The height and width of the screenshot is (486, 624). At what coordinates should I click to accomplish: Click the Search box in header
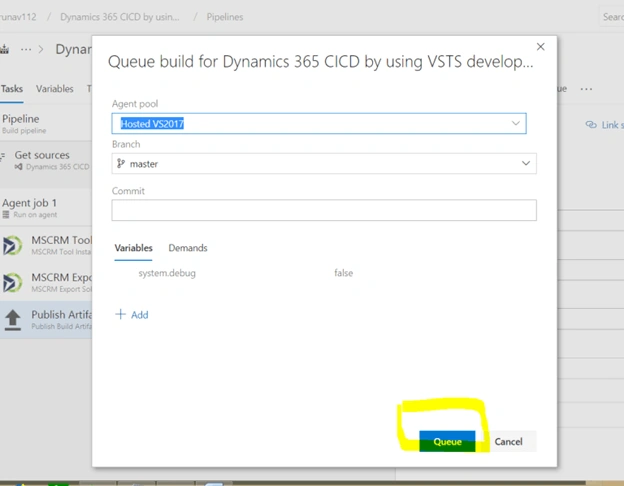pyautogui.click(x=612, y=17)
